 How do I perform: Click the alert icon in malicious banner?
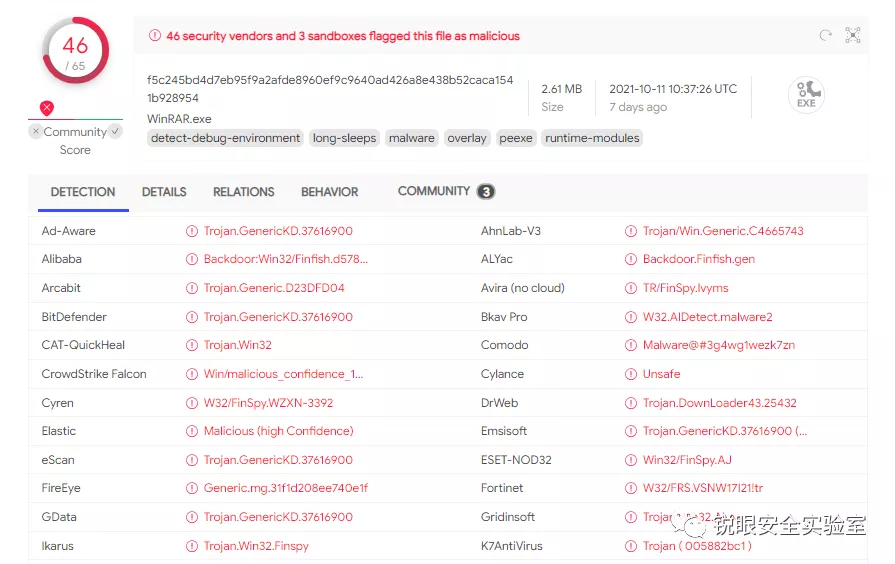coord(155,35)
